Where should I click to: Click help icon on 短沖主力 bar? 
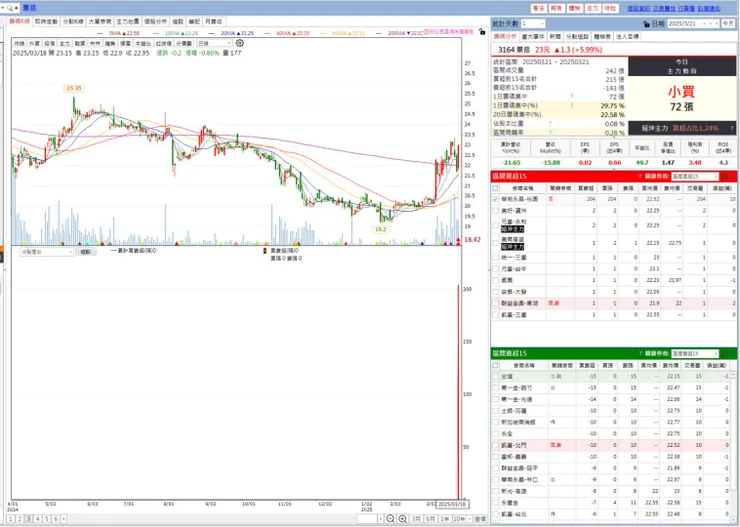pyautogui.click(x=732, y=128)
